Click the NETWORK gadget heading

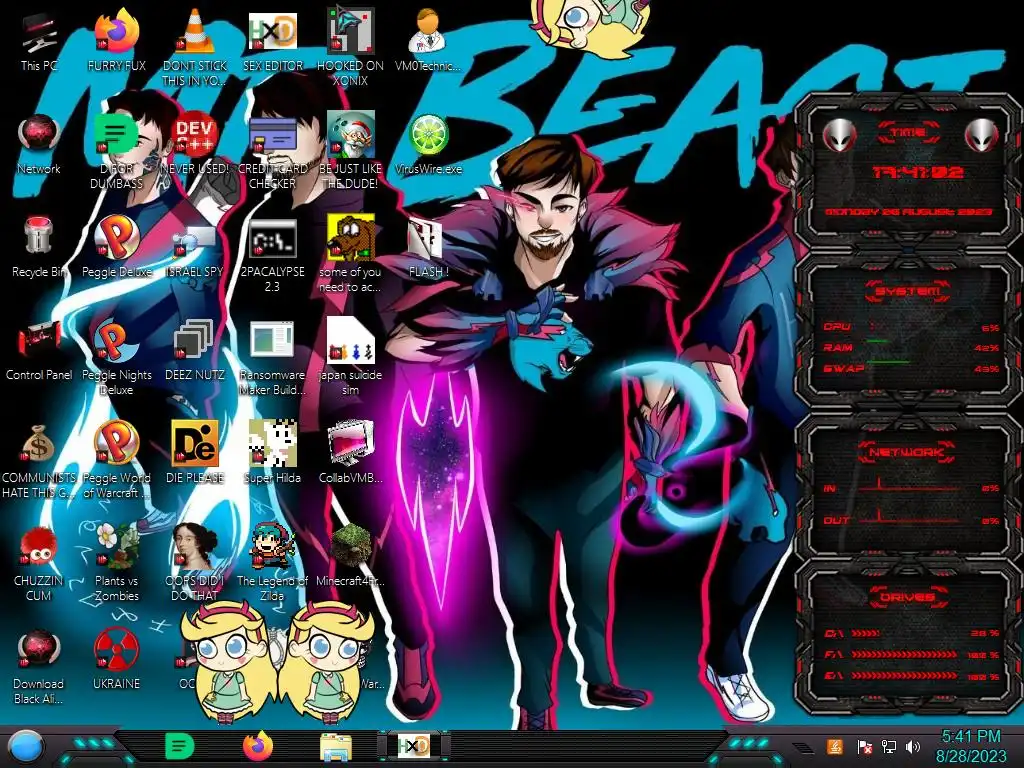pos(907,451)
